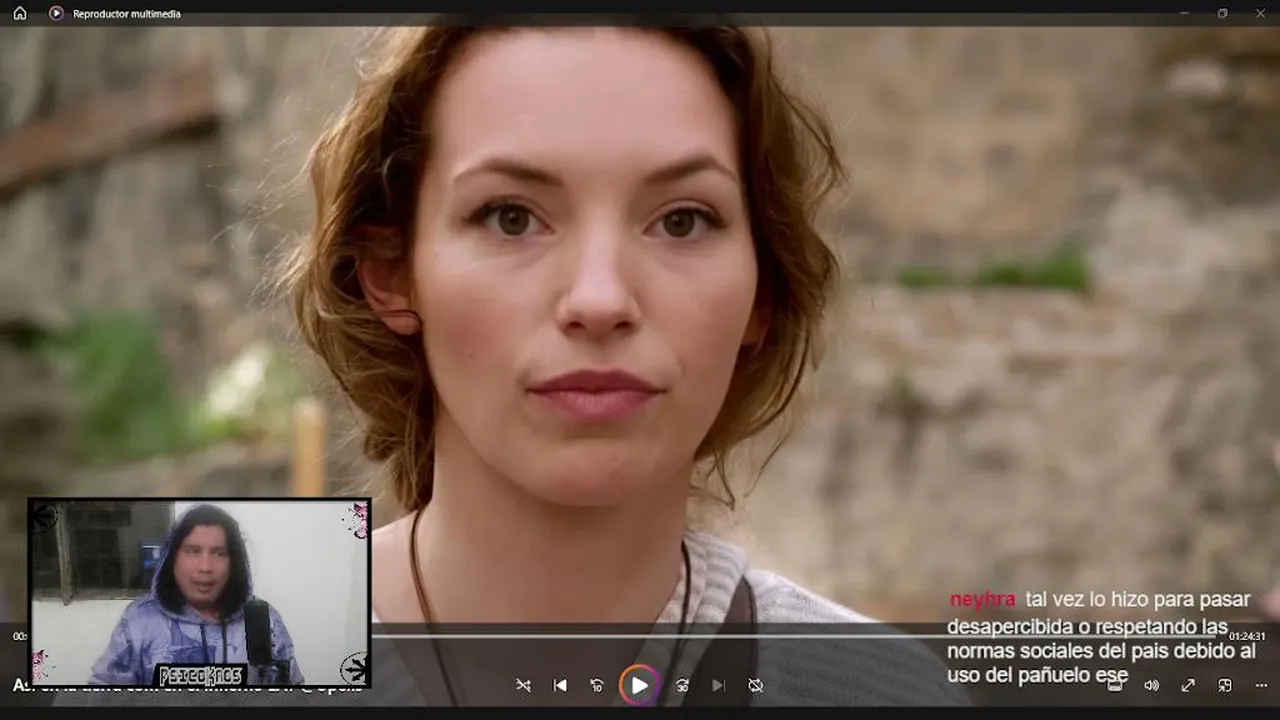Image resolution: width=1280 pixels, height=720 pixels.
Task: Adjust volume with the speaker icon
Action: coord(1151,685)
